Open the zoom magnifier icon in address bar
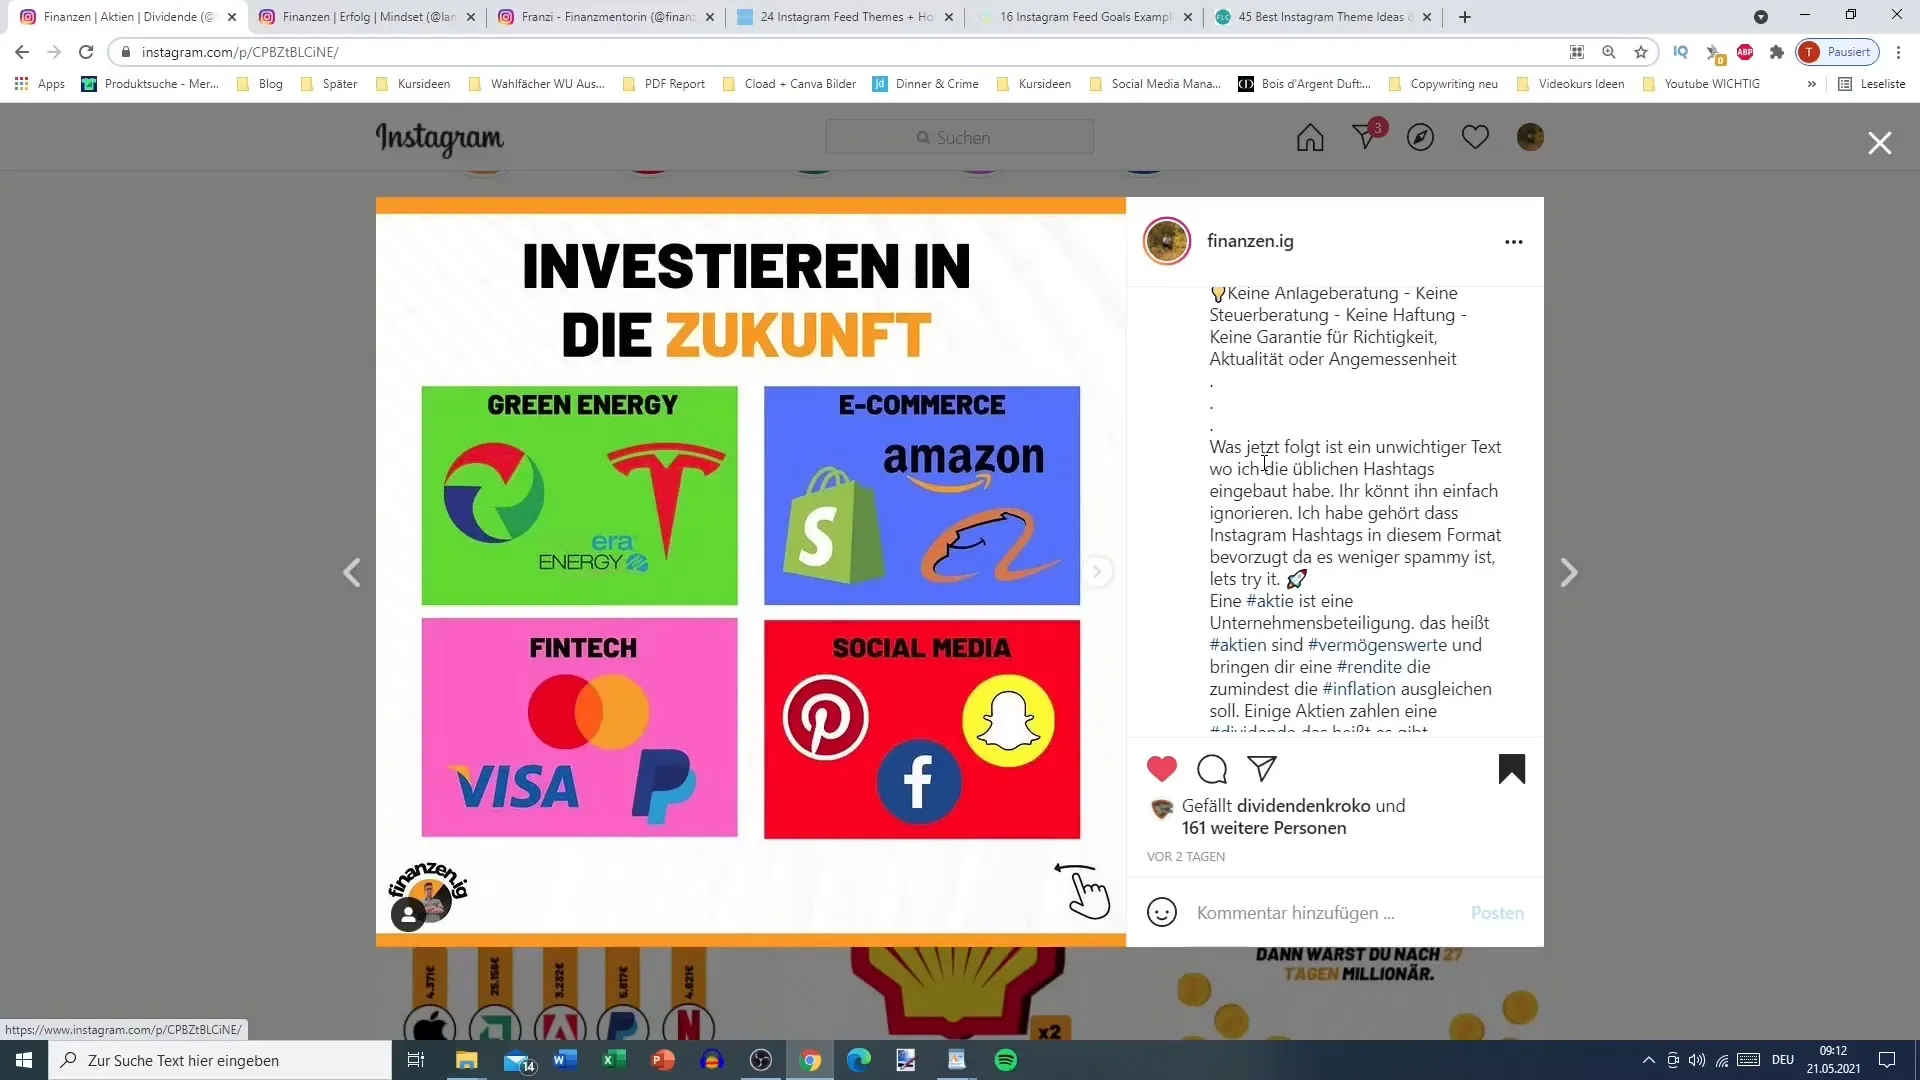The width and height of the screenshot is (1920, 1080). 1609,52
